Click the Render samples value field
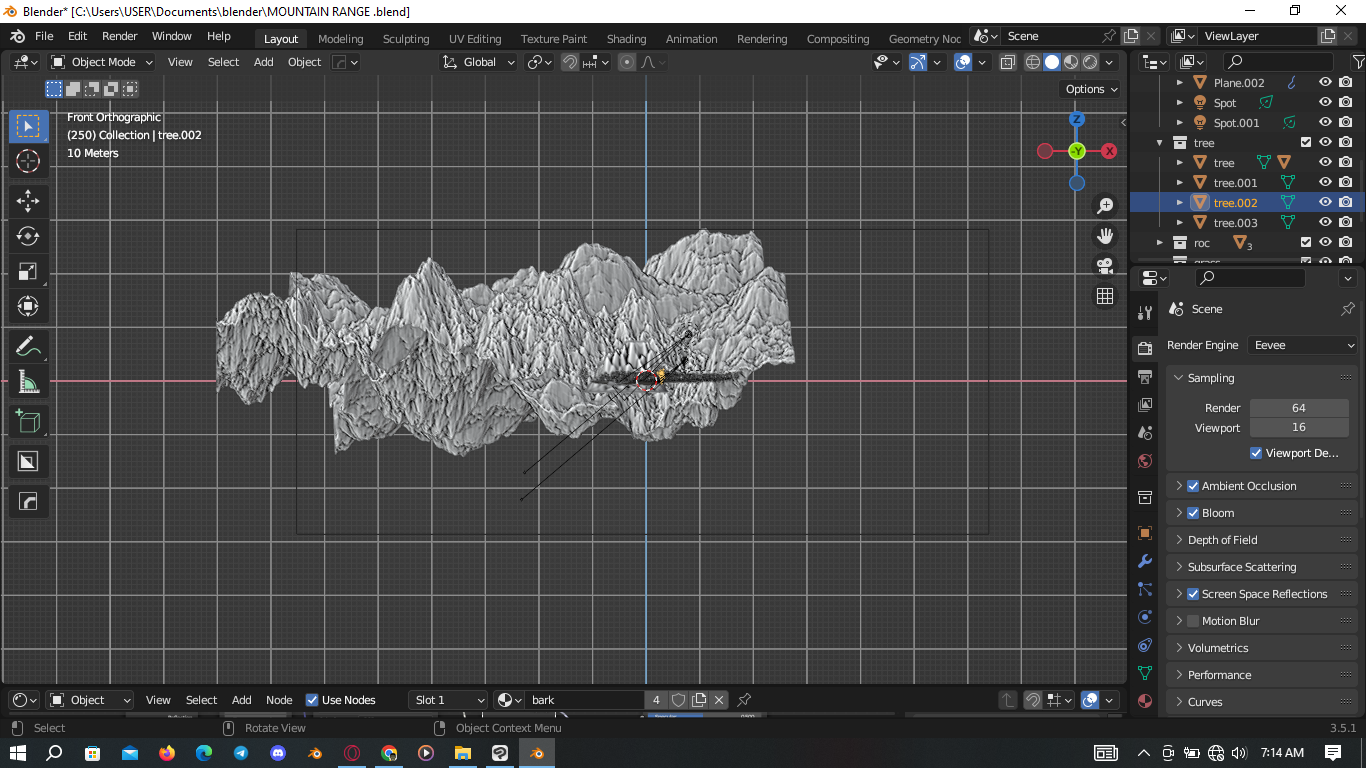The image size is (1366, 768). pos(1299,408)
